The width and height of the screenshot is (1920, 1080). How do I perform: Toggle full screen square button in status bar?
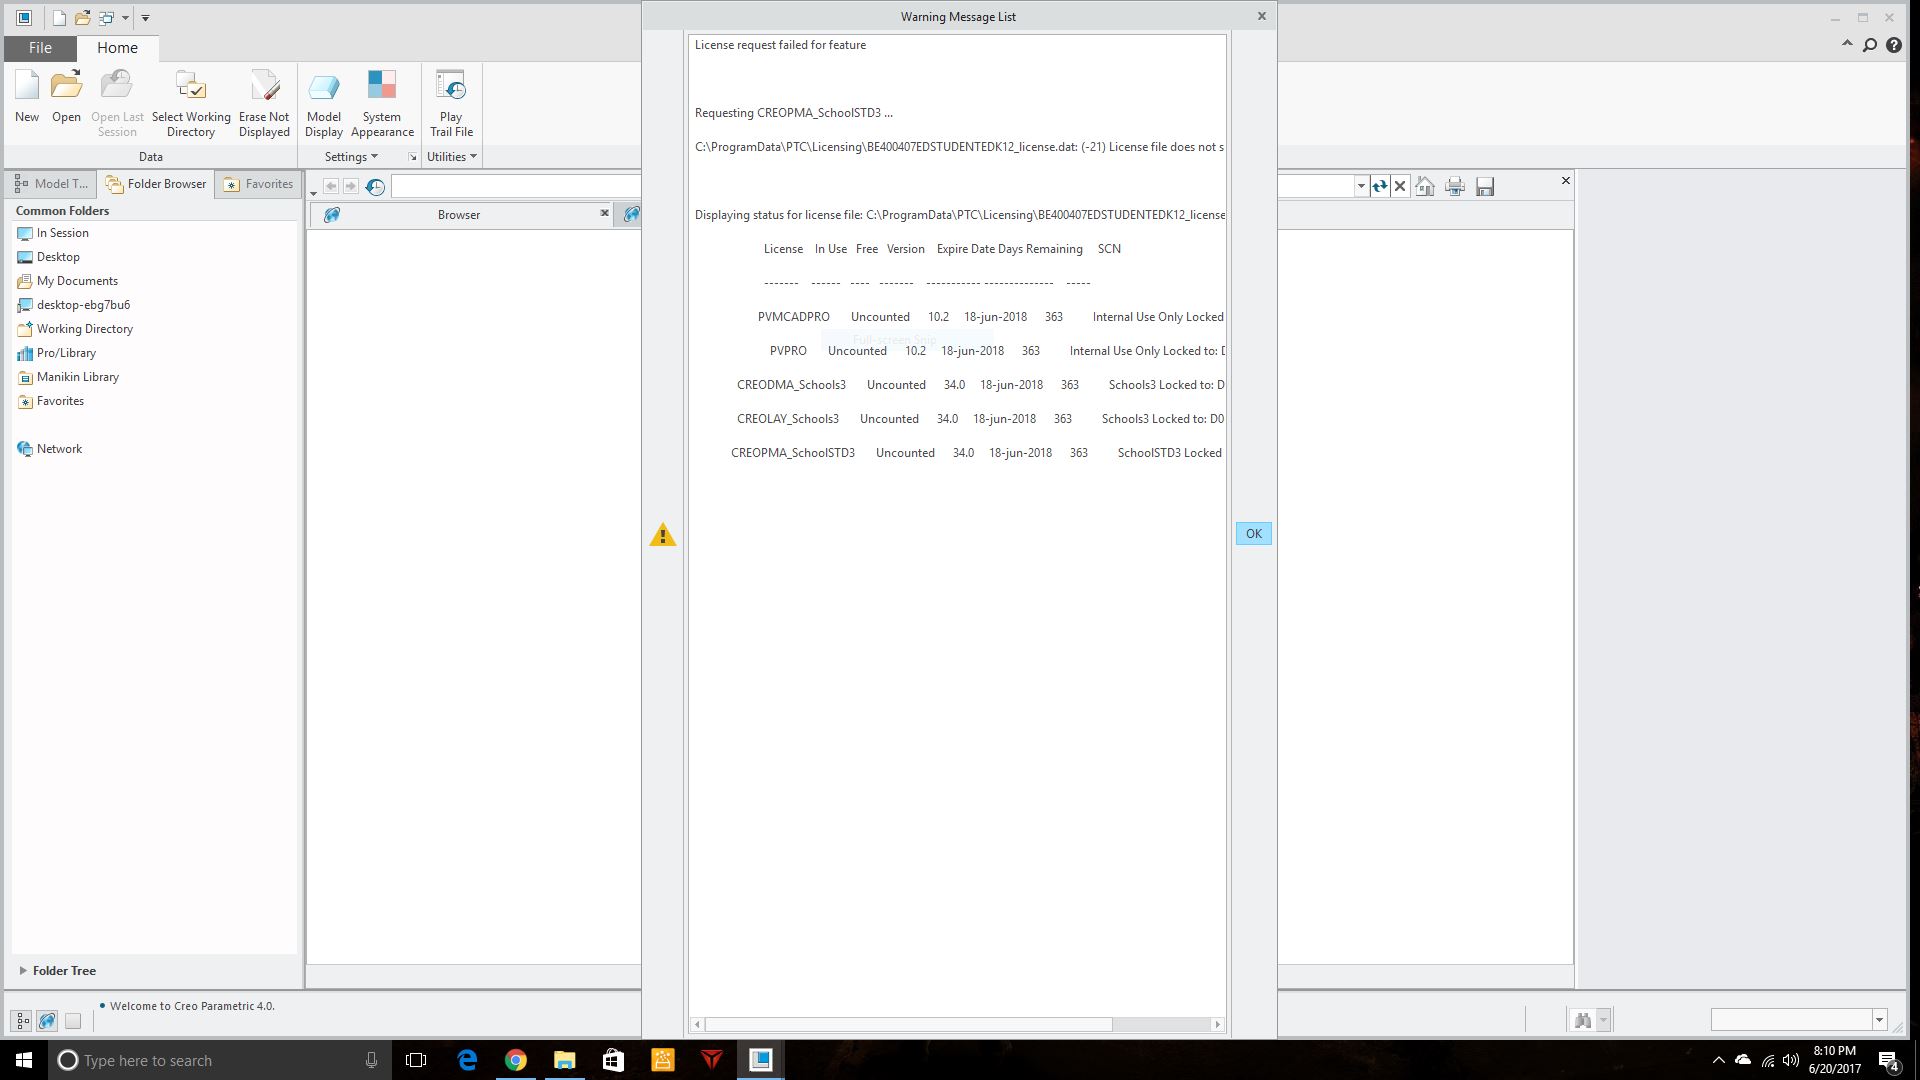coord(73,1021)
